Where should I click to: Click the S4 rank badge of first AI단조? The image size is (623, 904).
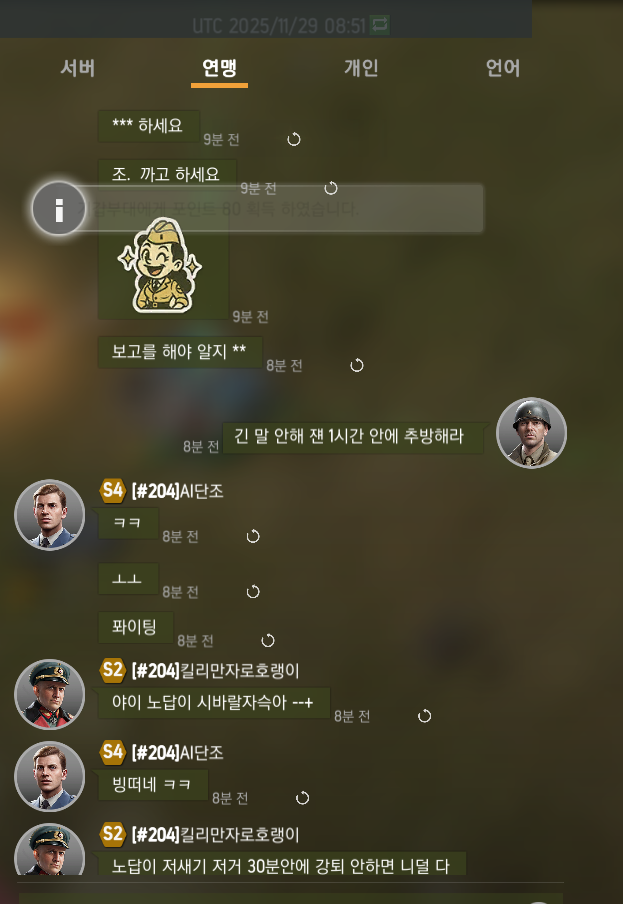click(x=112, y=491)
